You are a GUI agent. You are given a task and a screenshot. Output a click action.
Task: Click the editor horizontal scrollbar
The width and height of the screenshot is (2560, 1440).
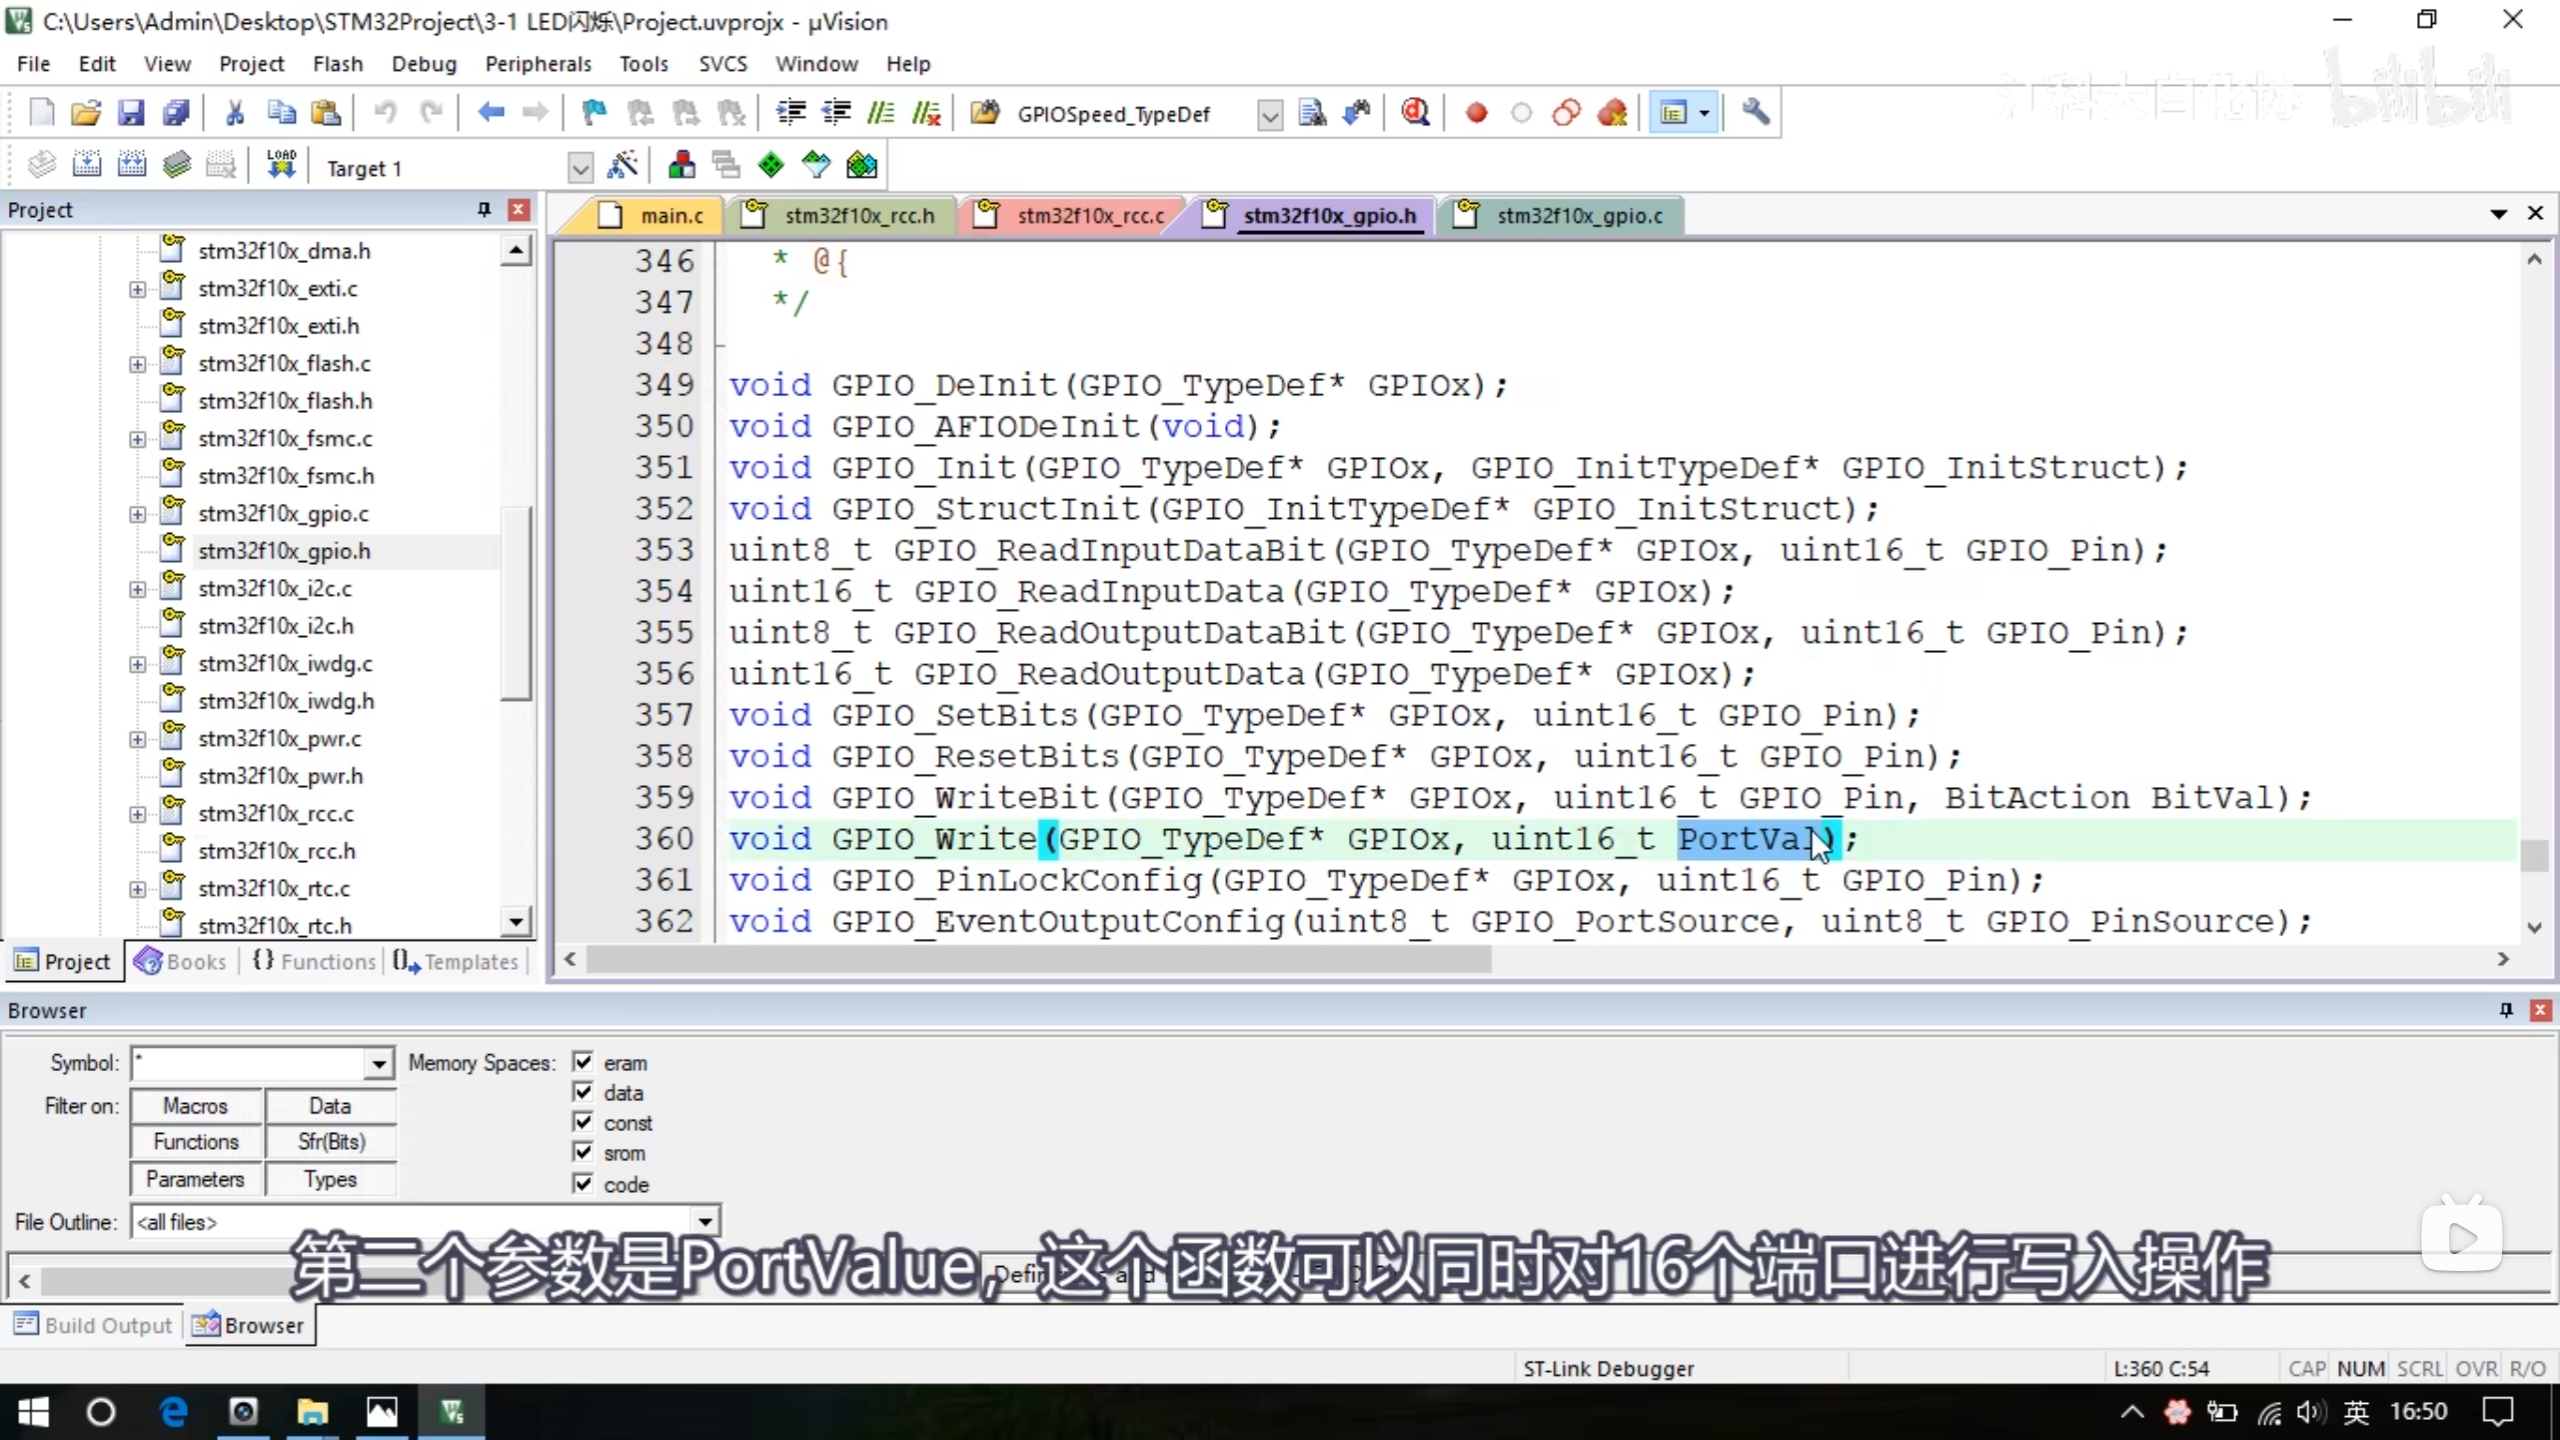coord(1038,960)
